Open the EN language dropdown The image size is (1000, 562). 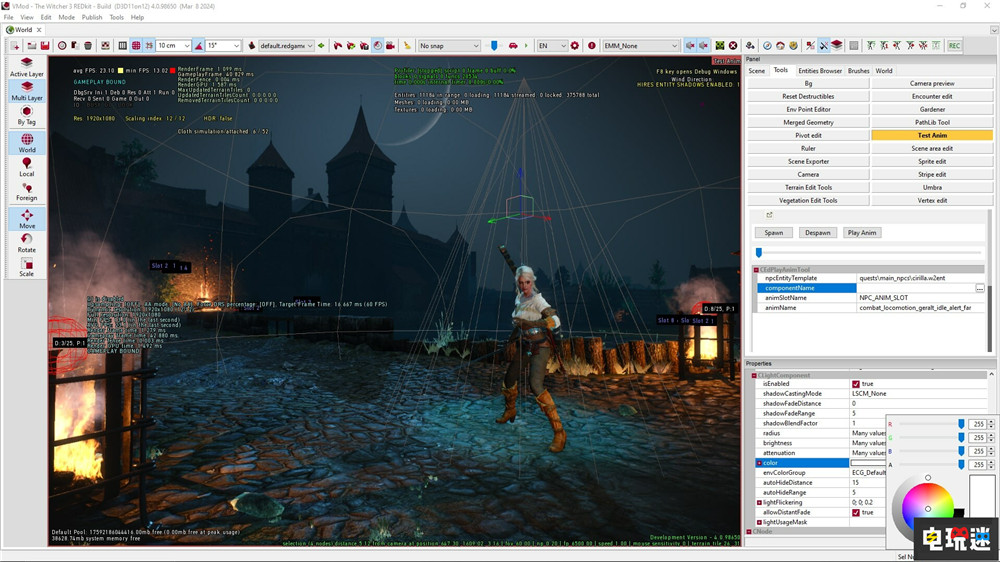[552, 46]
